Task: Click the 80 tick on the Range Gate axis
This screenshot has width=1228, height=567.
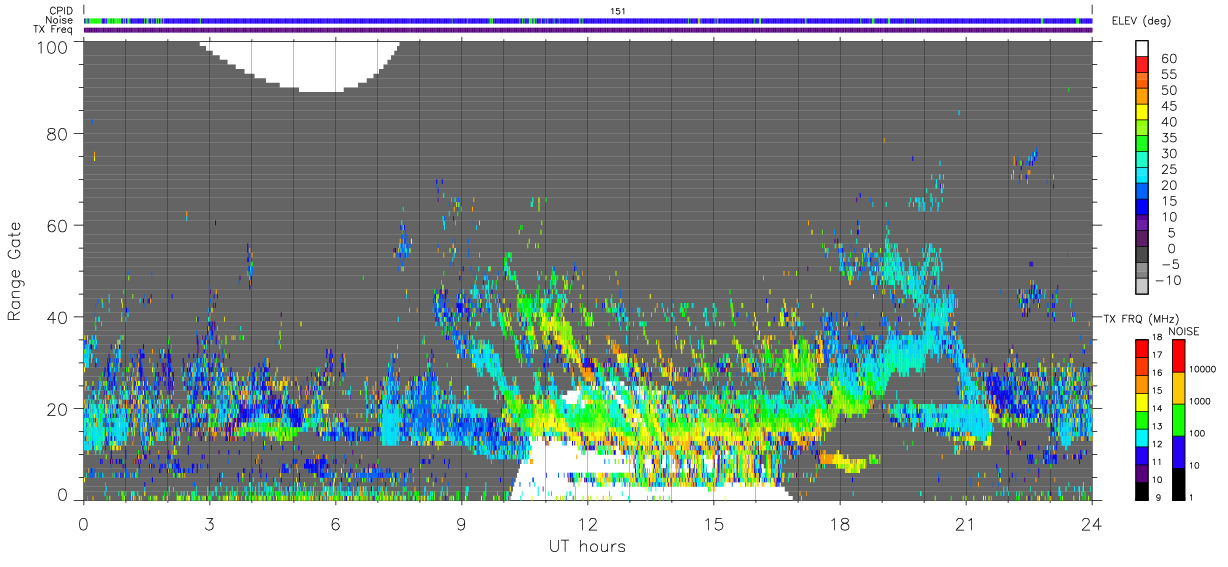Action: (57, 134)
